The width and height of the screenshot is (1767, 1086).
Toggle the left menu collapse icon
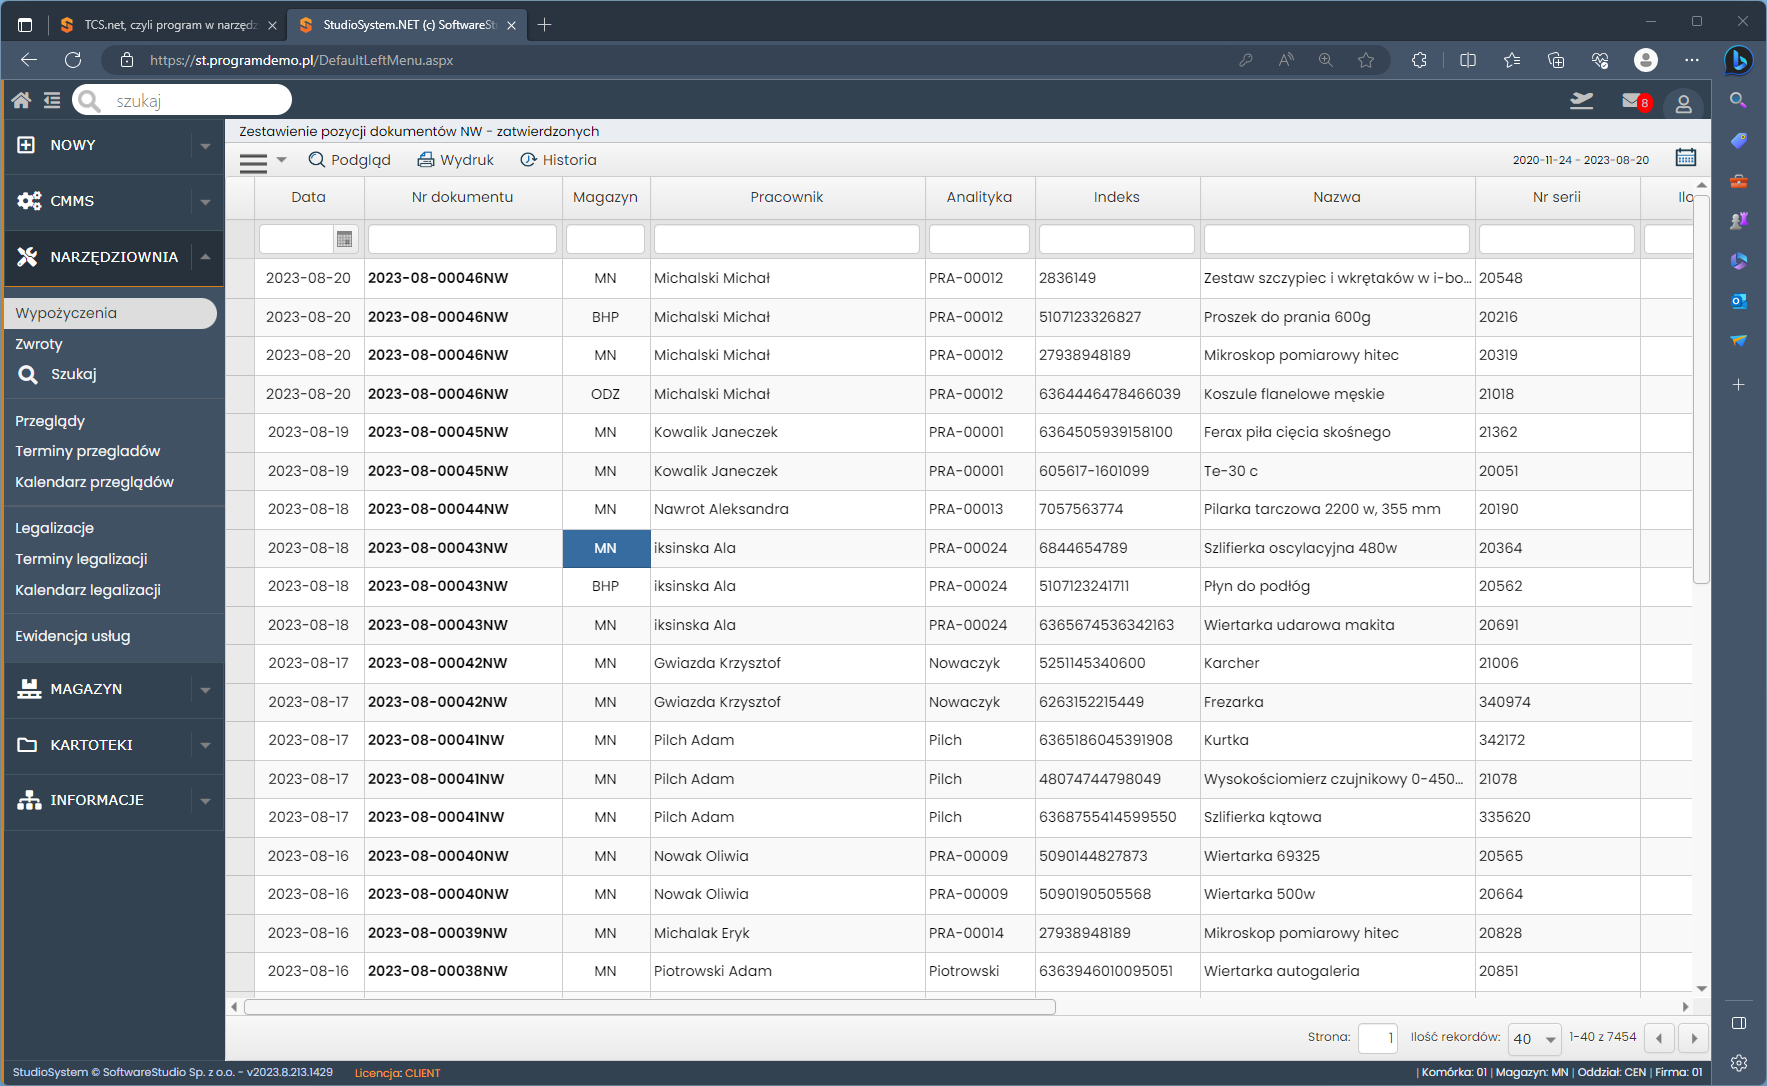coord(52,100)
